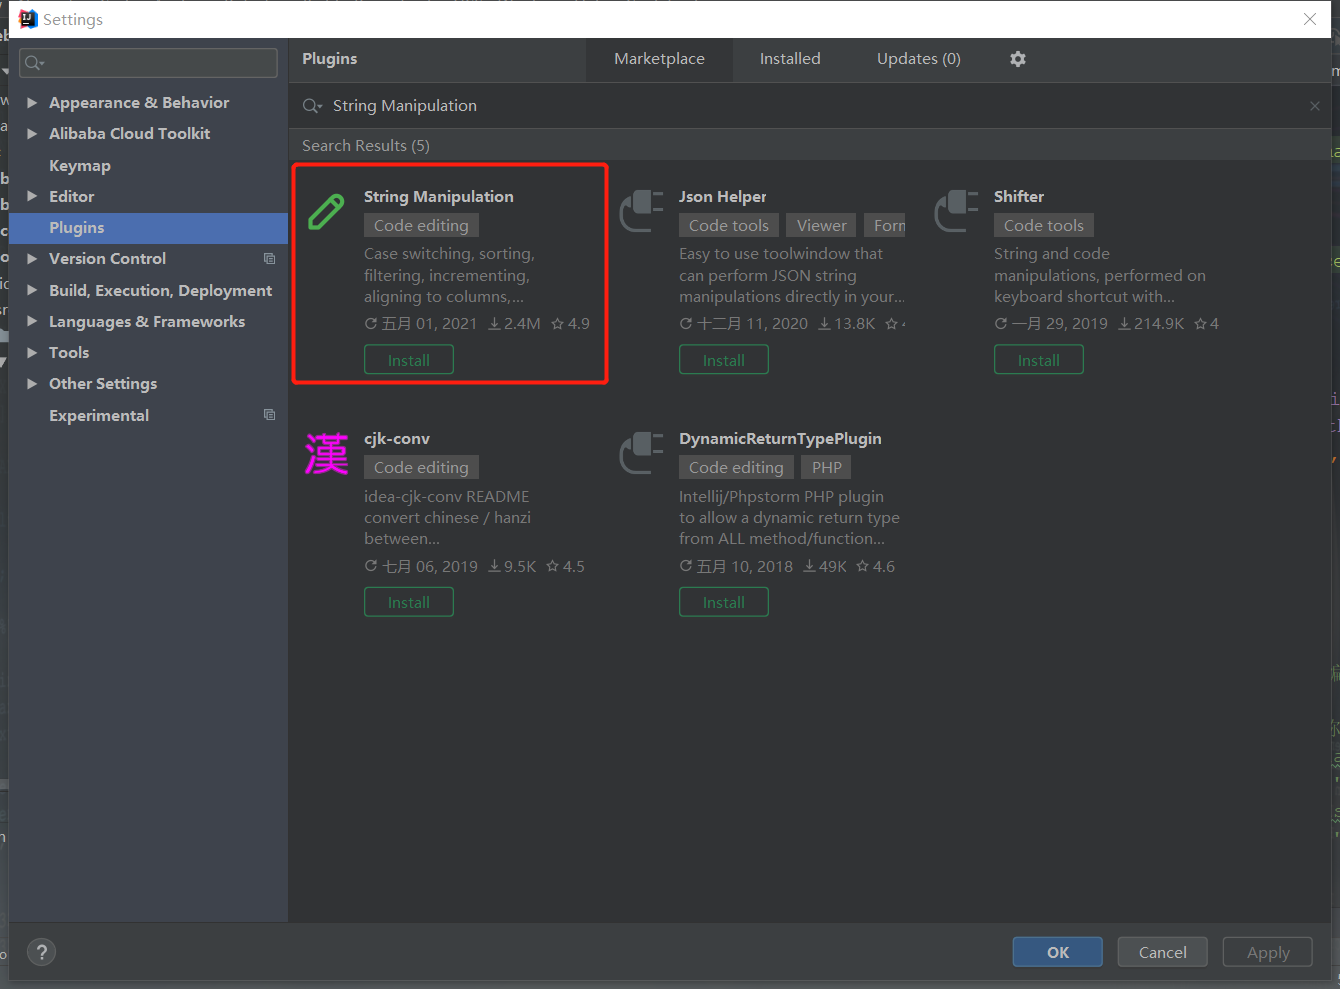The image size is (1340, 989).
Task: Click cjk-conv's 9.5K download count
Action: [512, 566]
